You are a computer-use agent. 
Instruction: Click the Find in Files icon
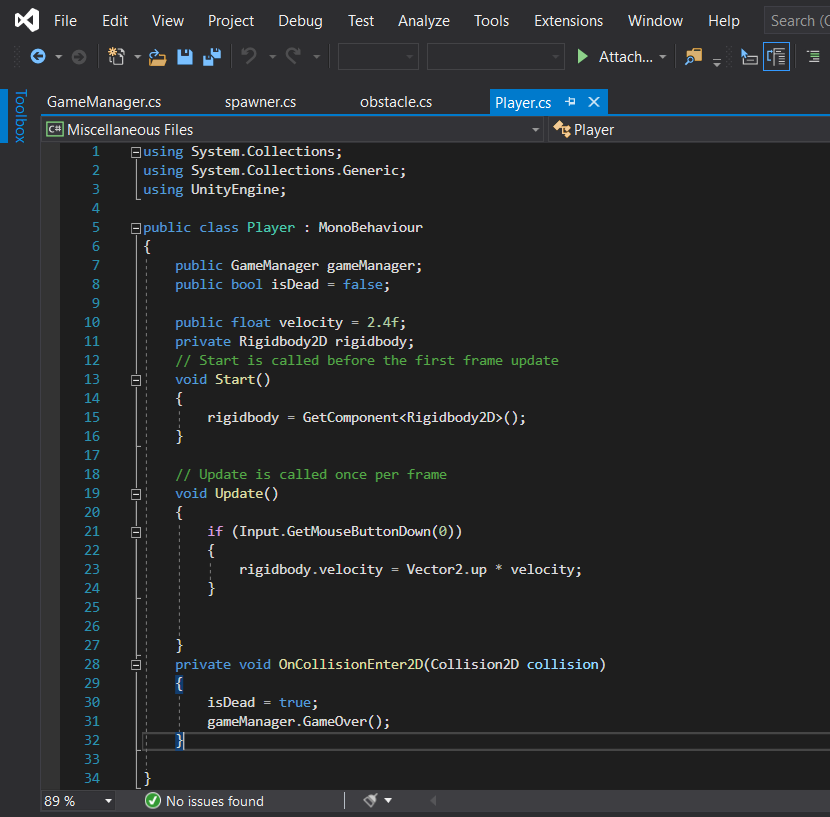[x=693, y=57]
